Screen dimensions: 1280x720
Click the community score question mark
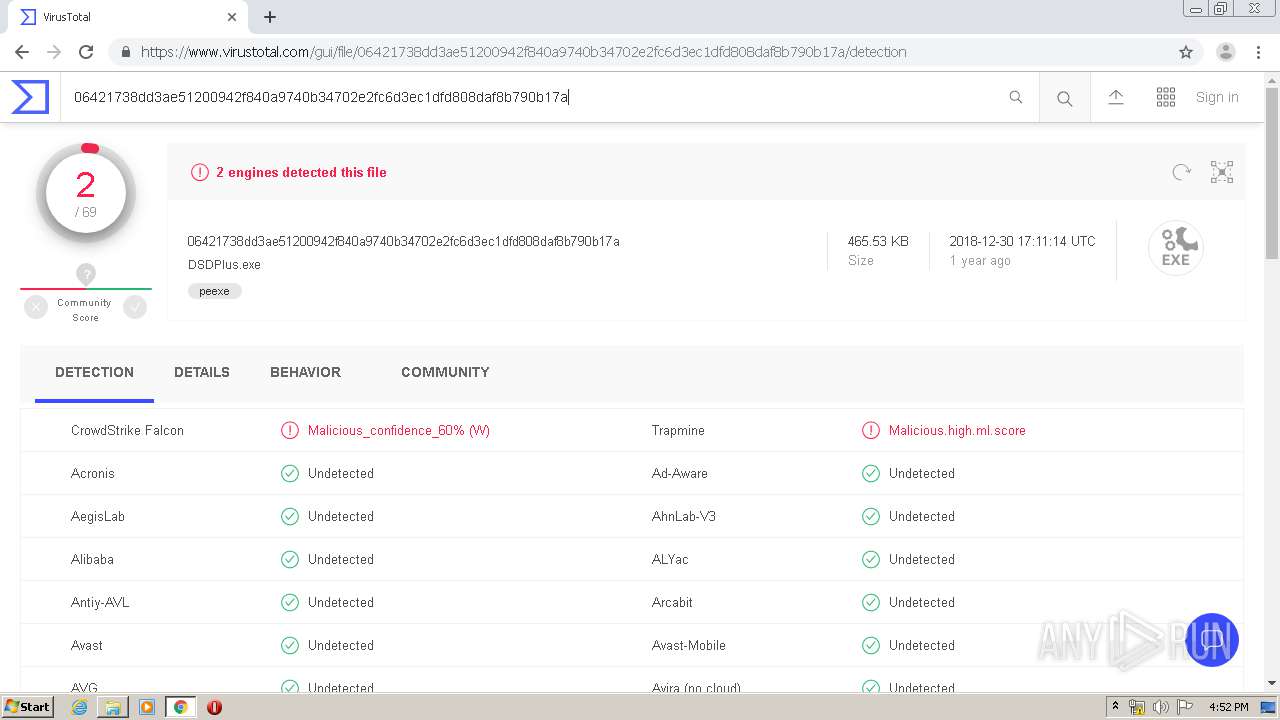click(x=86, y=274)
